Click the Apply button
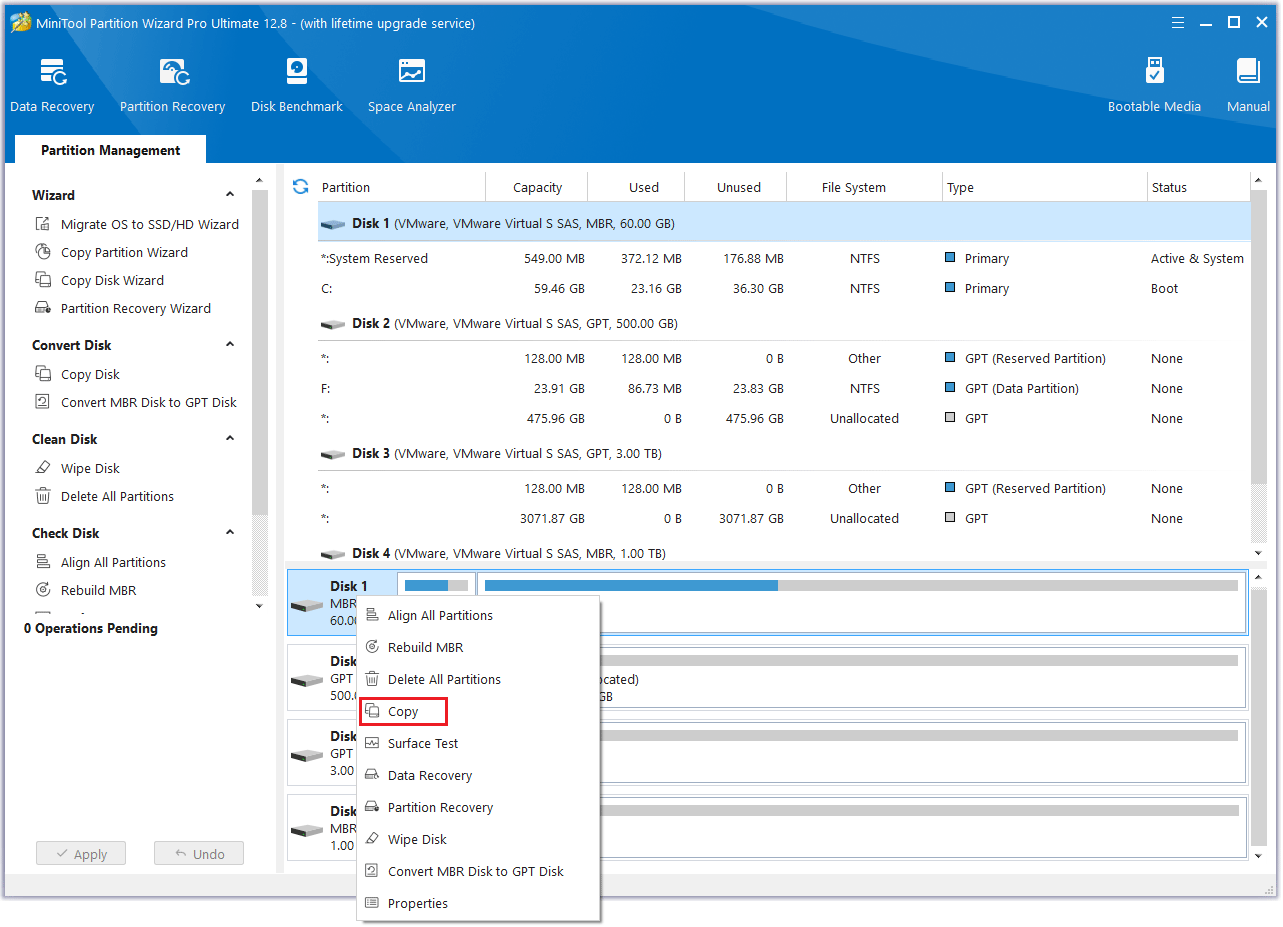Image resolution: width=1283 pixels, height=927 pixels. [x=80, y=854]
